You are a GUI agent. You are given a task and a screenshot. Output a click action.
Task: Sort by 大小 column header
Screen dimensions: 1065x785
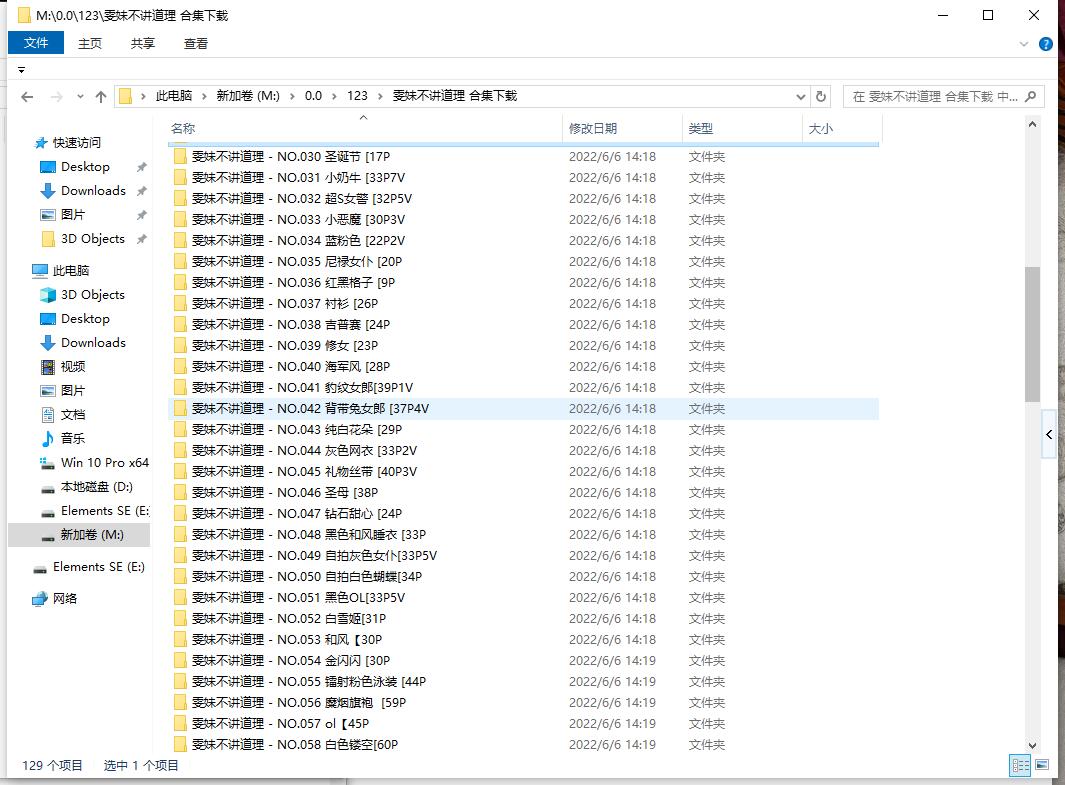pos(842,128)
